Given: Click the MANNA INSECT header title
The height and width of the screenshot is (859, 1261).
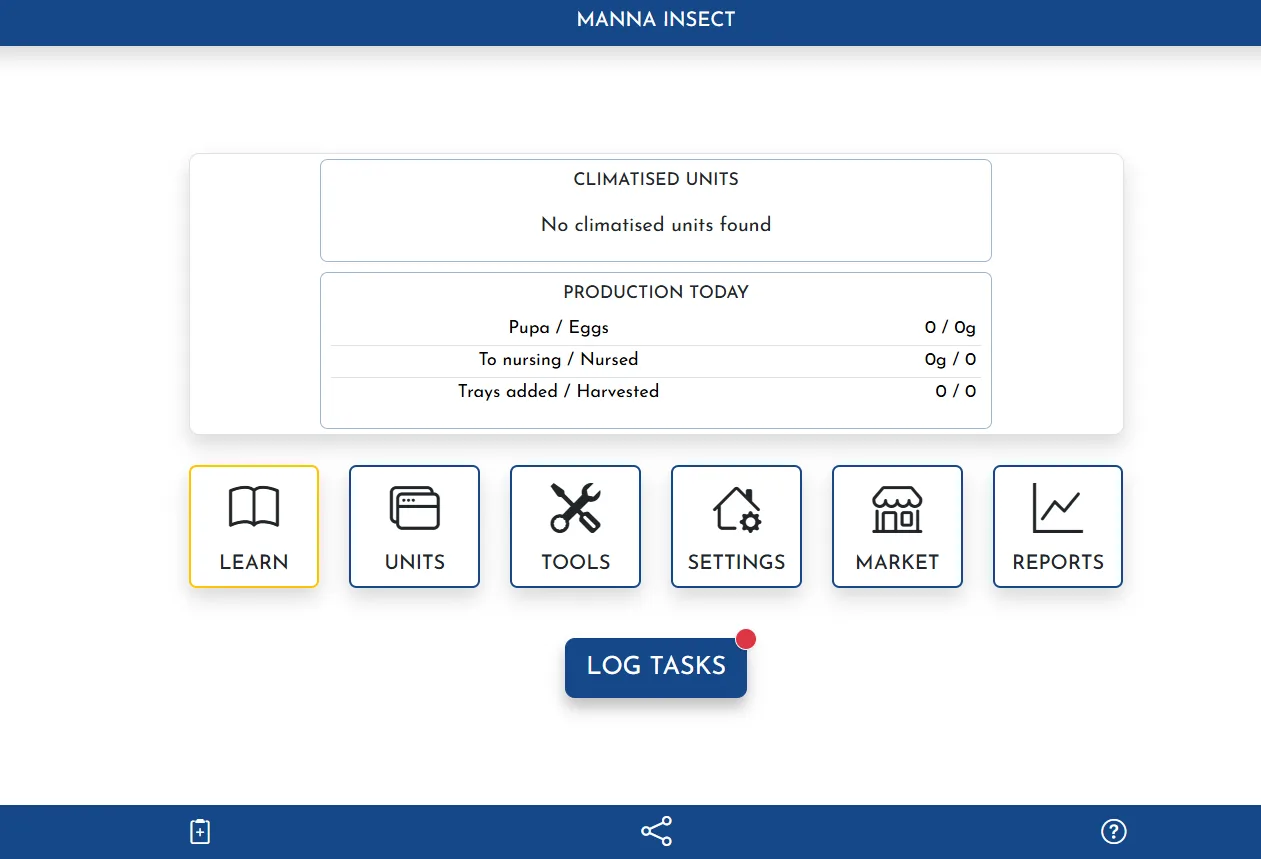Looking at the screenshot, I should (x=655, y=19).
